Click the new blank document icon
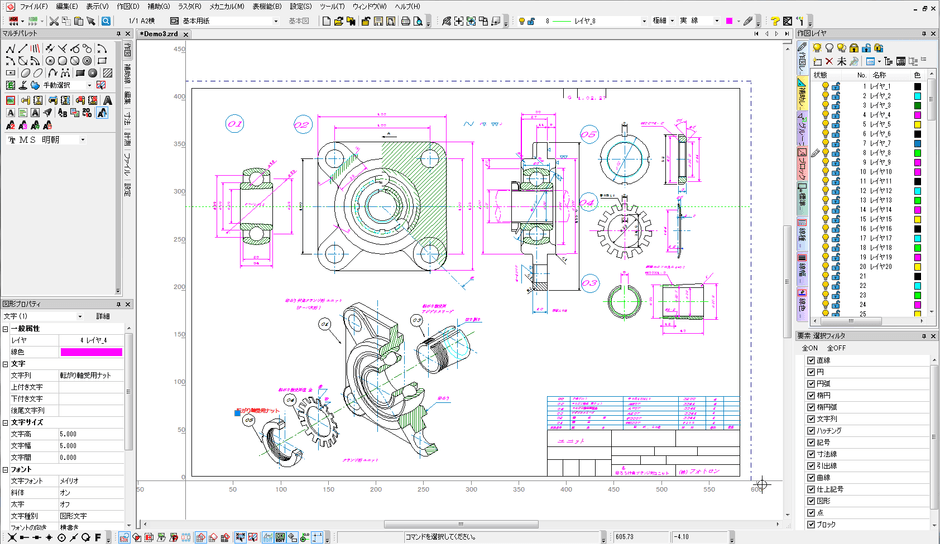 tap(326, 20)
